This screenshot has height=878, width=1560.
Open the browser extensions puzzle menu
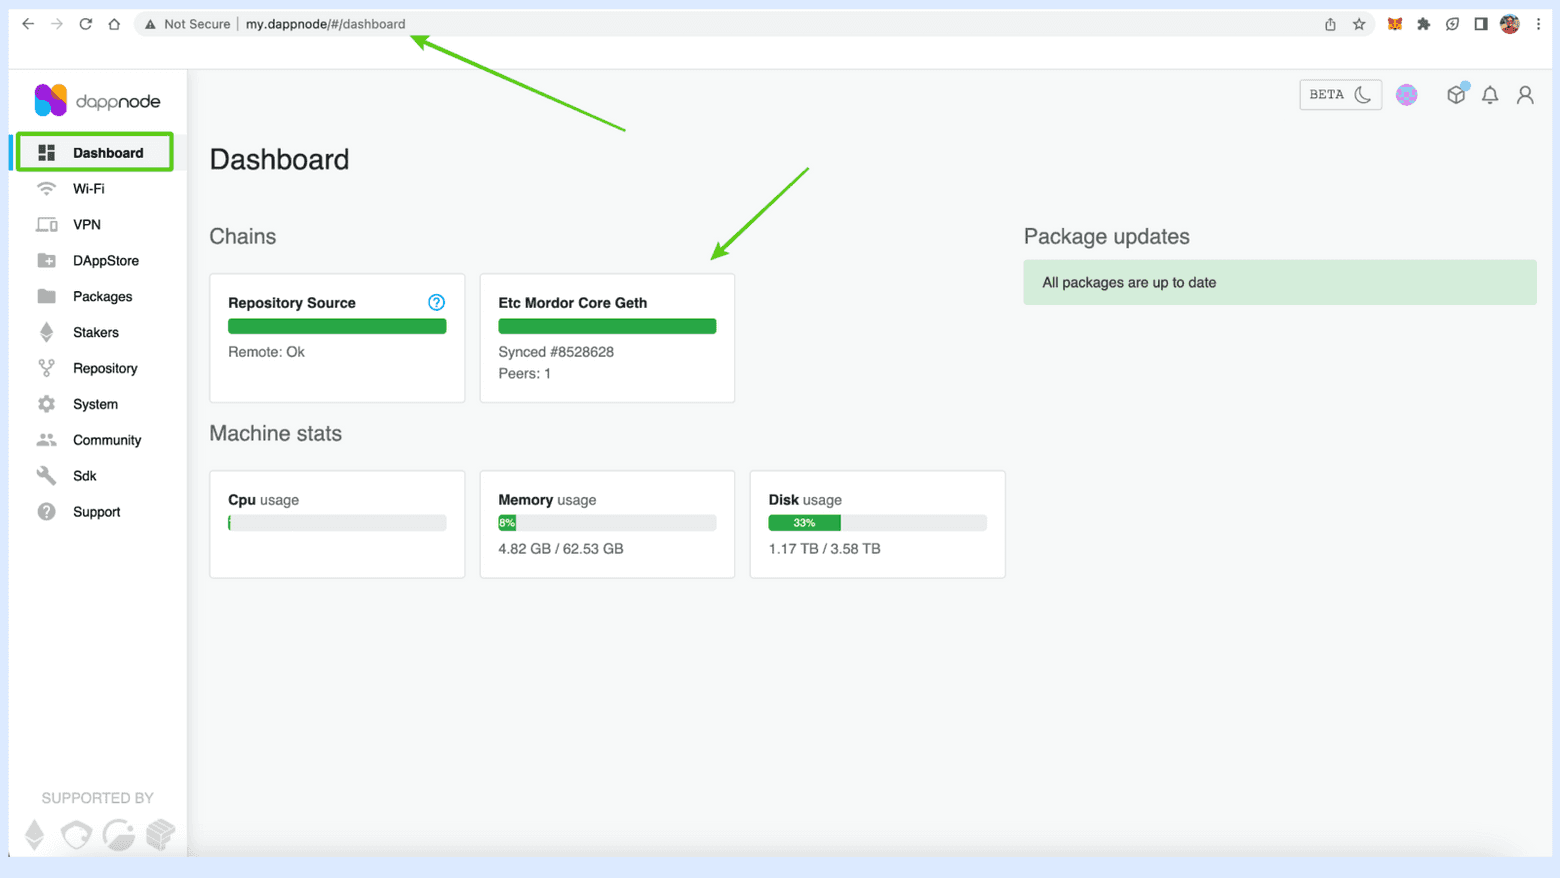coord(1423,24)
